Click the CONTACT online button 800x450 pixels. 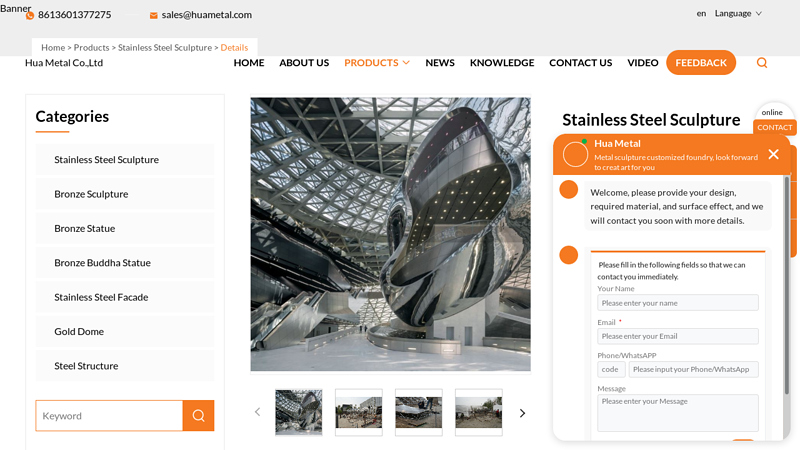point(774,128)
